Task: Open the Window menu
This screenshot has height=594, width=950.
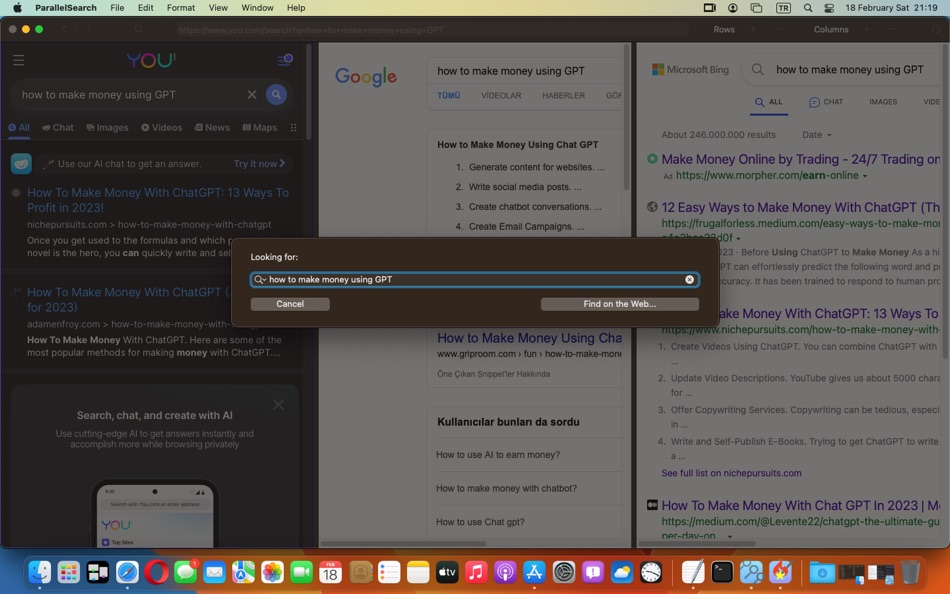Action: pos(257,8)
